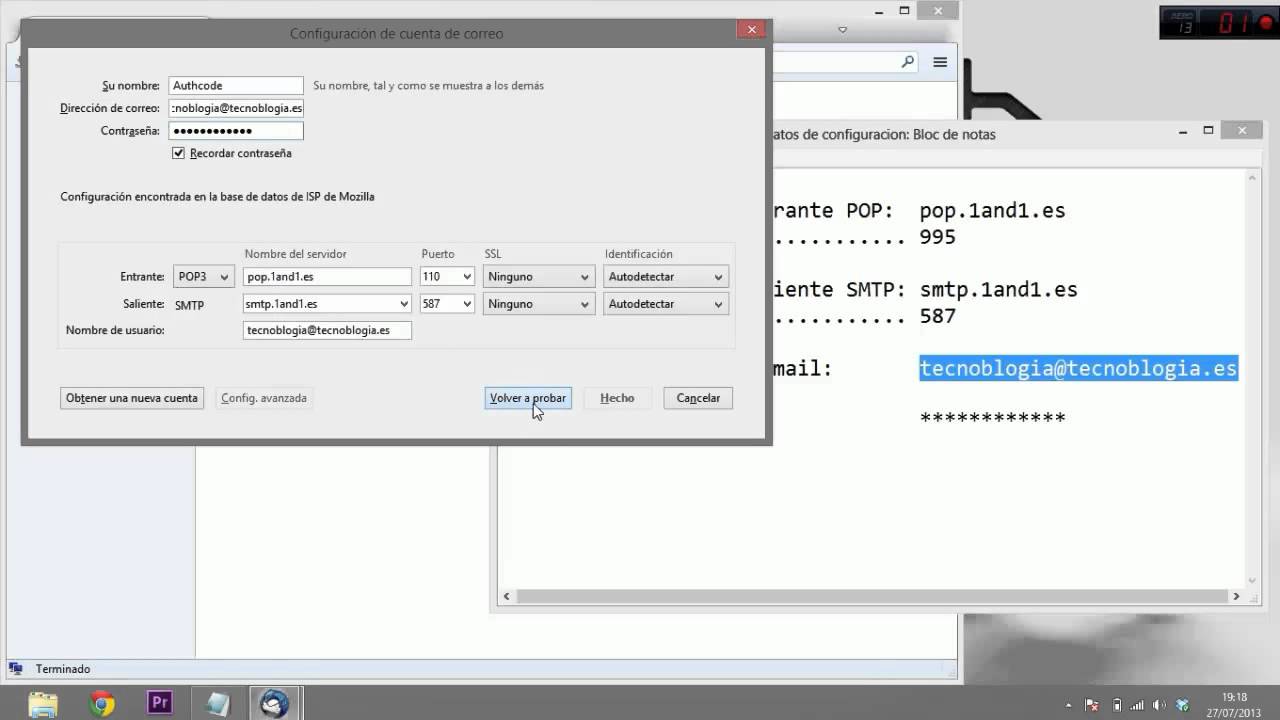
Task: Open the volume control in the system tray
Action: click(x=1158, y=705)
